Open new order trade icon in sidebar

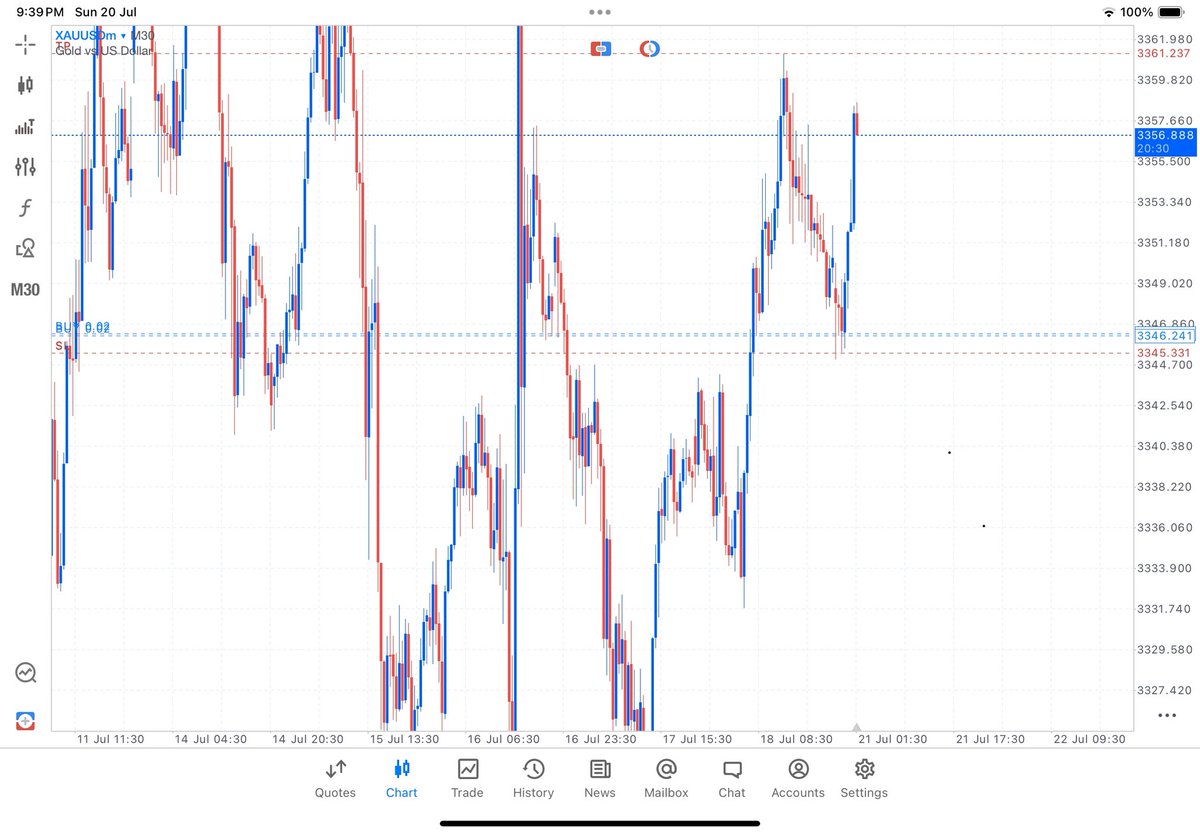point(26,720)
